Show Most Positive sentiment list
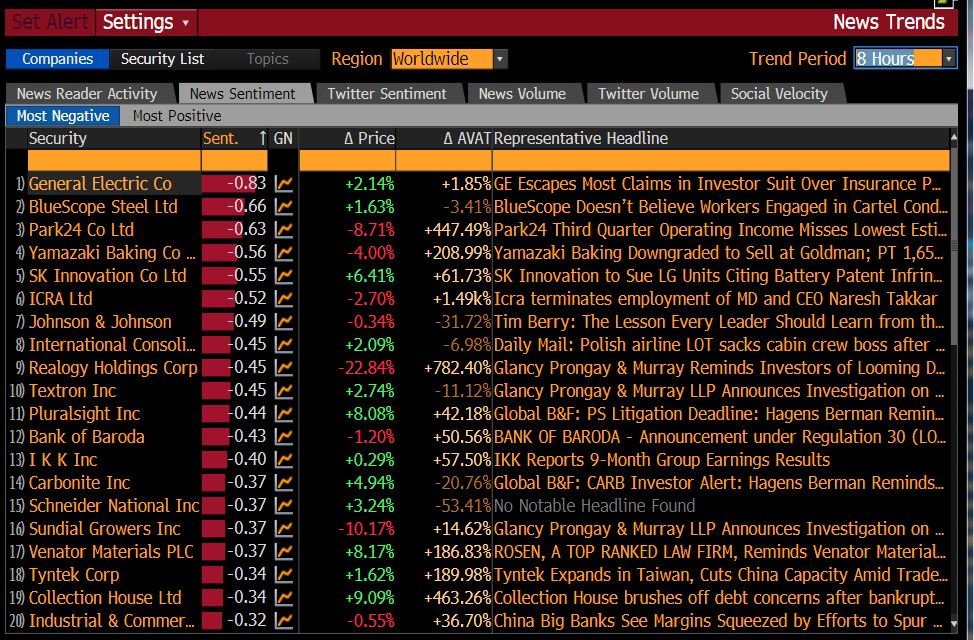This screenshot has height=640, width=974. coord(176,116)
